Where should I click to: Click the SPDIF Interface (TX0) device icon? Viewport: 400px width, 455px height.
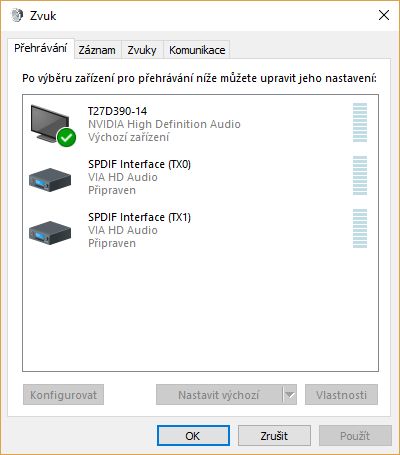tap(50, 179)
